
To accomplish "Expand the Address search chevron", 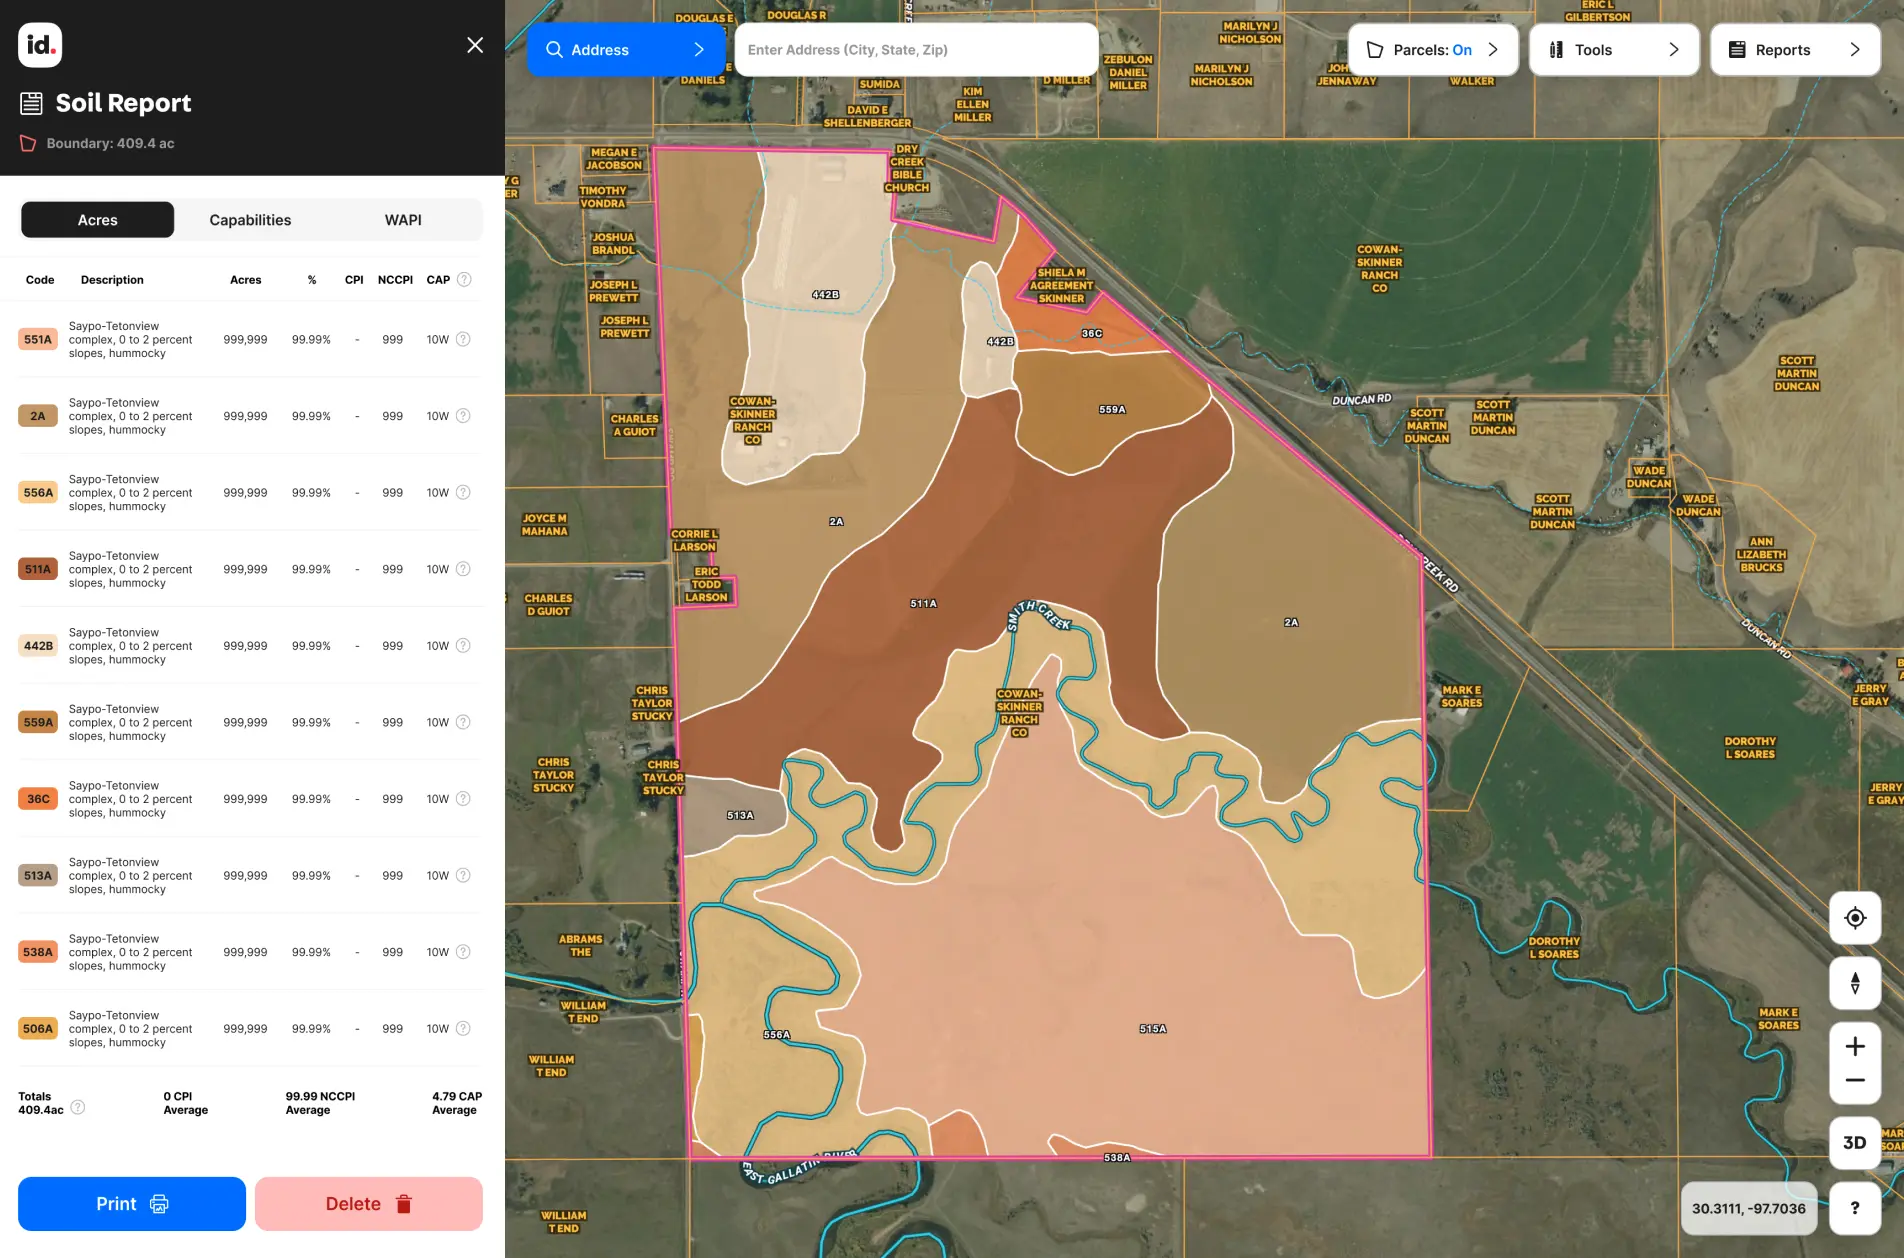I will point(698,49).
